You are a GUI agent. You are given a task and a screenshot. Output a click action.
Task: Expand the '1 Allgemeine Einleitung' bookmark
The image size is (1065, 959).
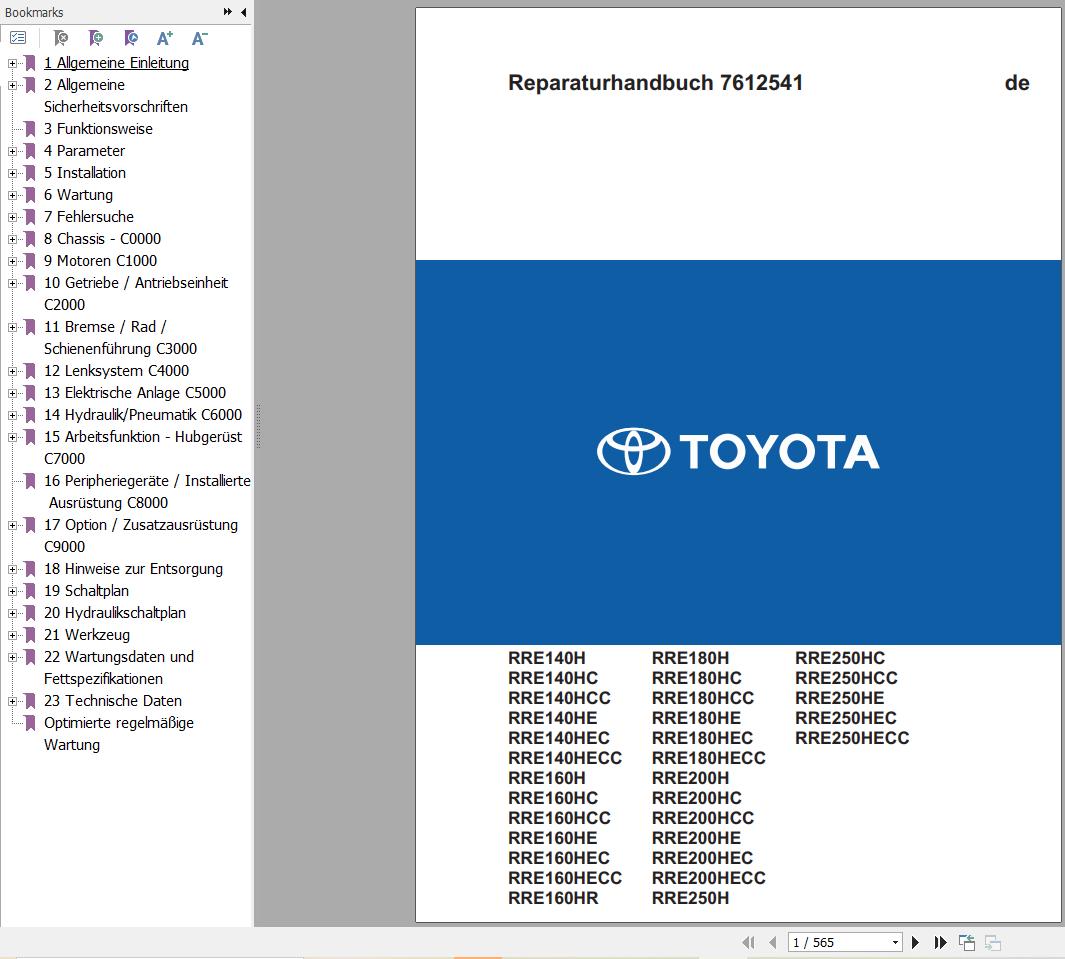(12, 63)
